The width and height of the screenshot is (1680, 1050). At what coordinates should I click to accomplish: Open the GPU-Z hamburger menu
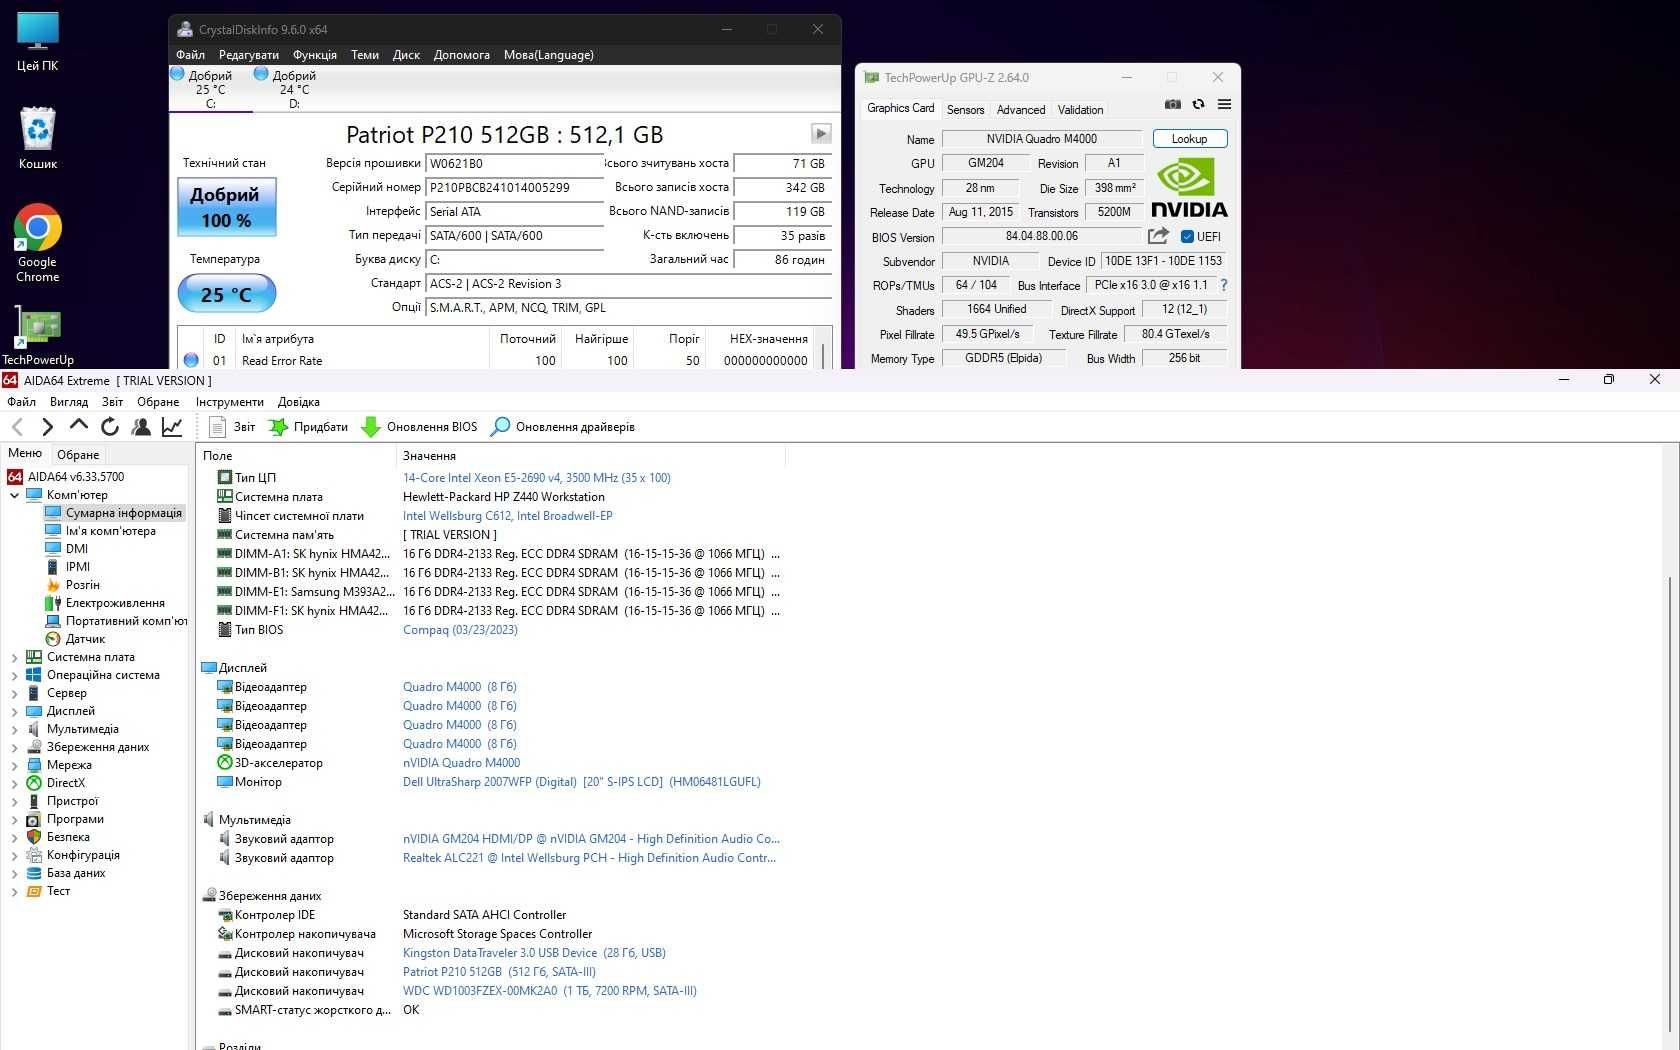[x=1224, y=105]
